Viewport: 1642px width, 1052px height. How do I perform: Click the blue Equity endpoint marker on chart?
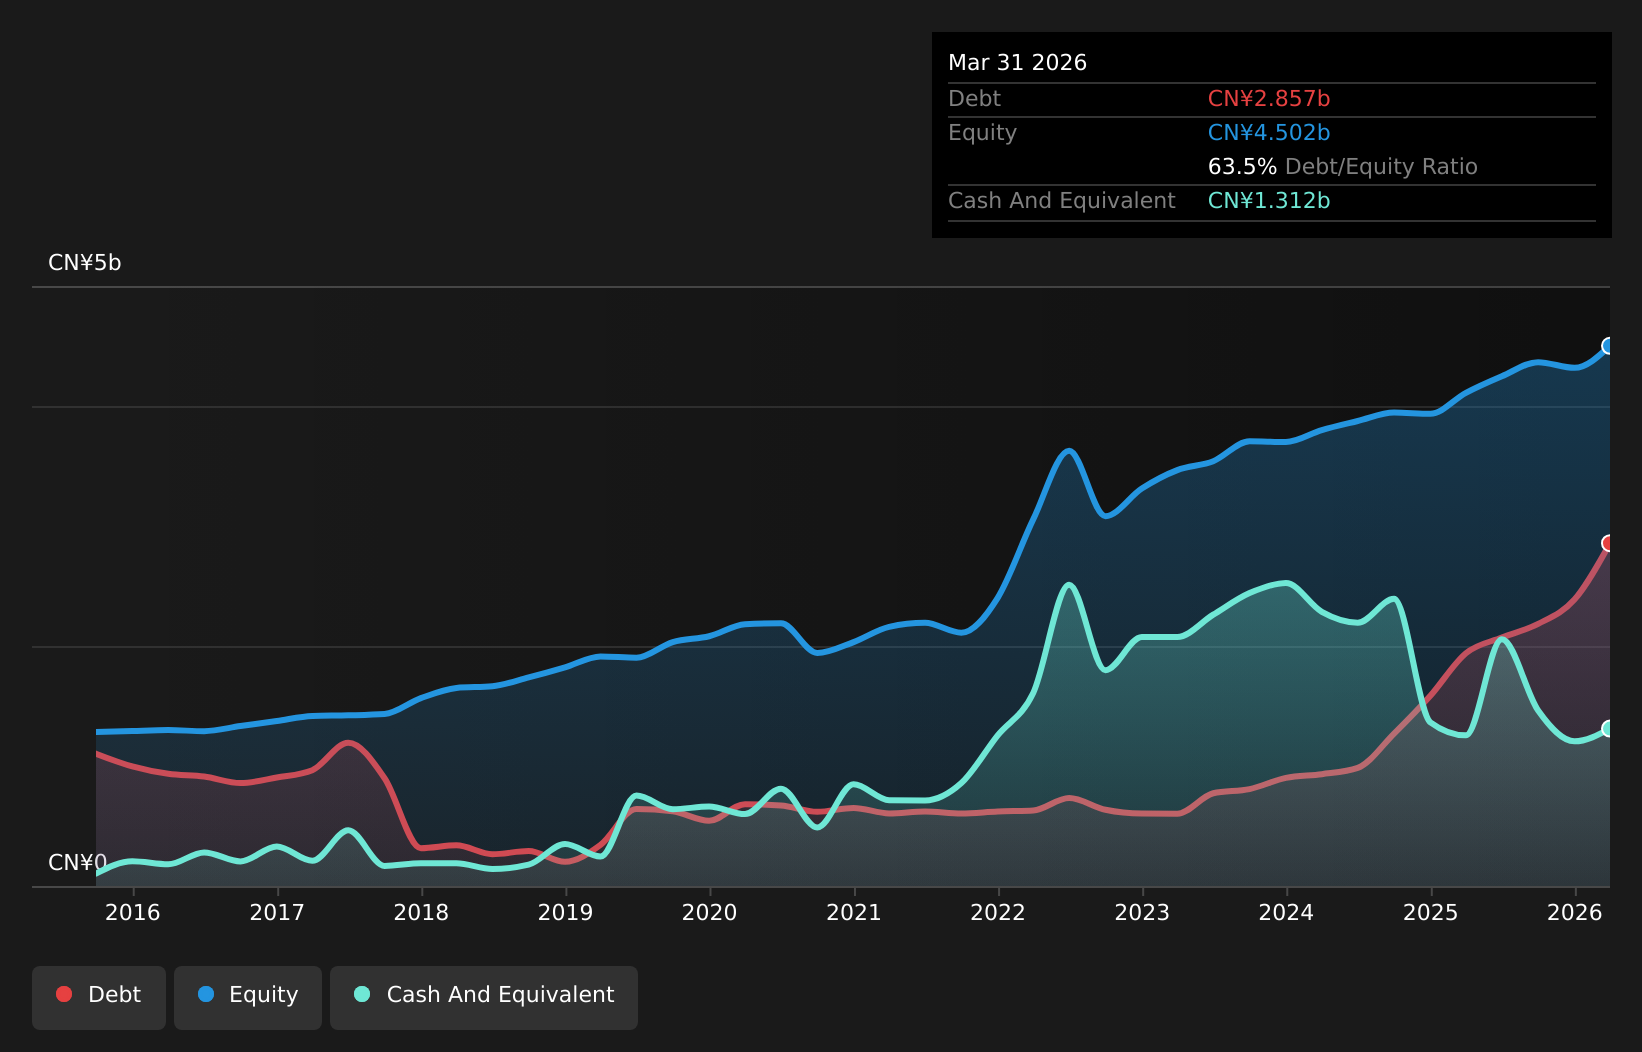[x=1609, y=346]
